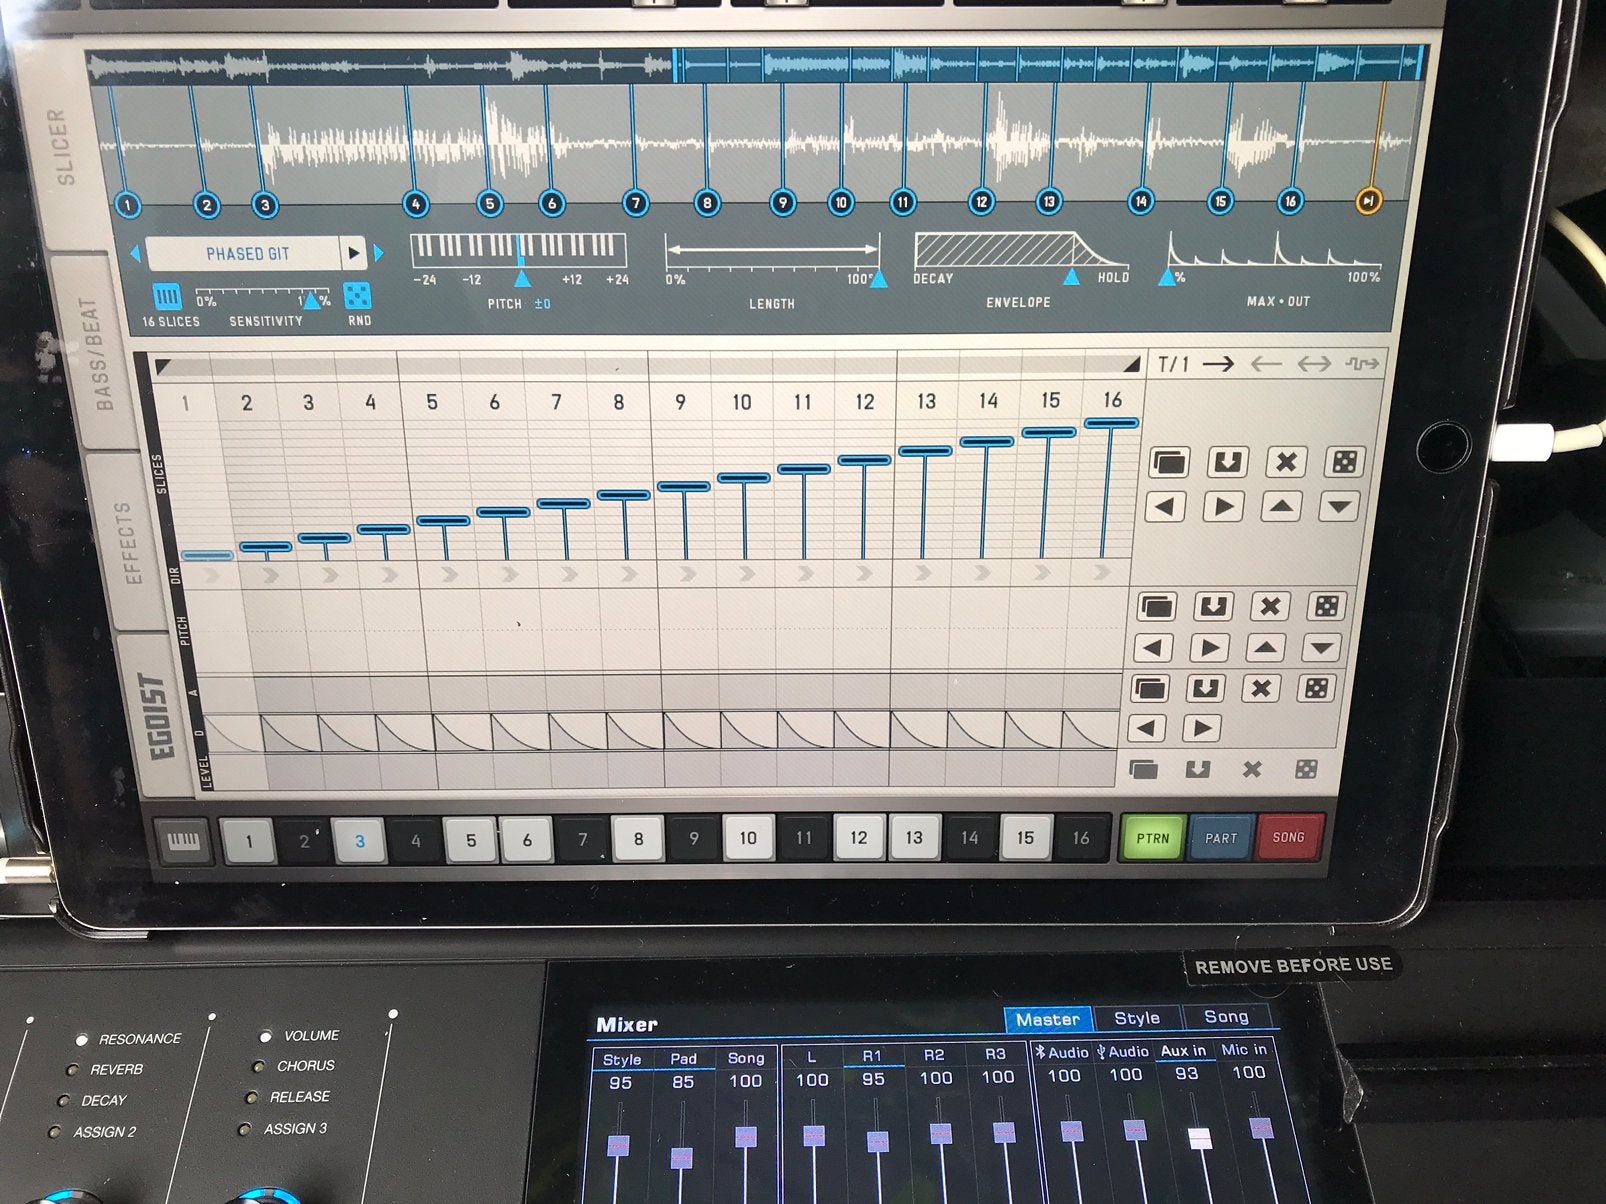Toggle pattern slot 13
Screen dimensions: 1606x1204
tap(914, 838)
